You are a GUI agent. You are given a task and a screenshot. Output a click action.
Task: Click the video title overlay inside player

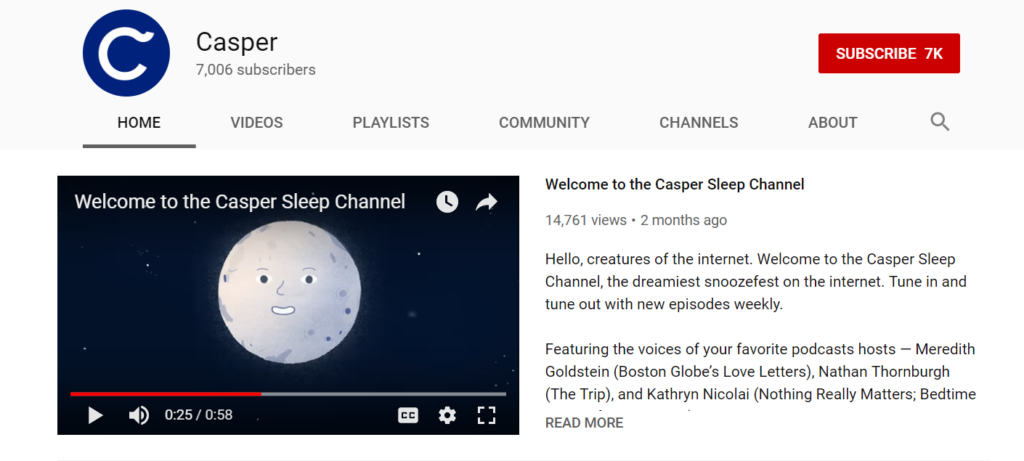pos(240,202)
